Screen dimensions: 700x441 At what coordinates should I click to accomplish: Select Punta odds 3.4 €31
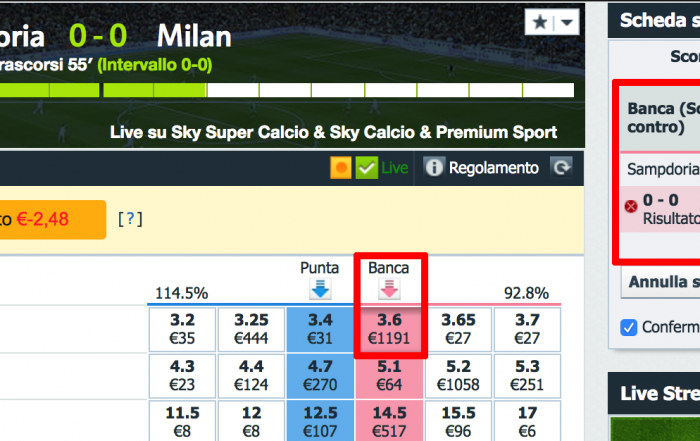tap(320, 329)
